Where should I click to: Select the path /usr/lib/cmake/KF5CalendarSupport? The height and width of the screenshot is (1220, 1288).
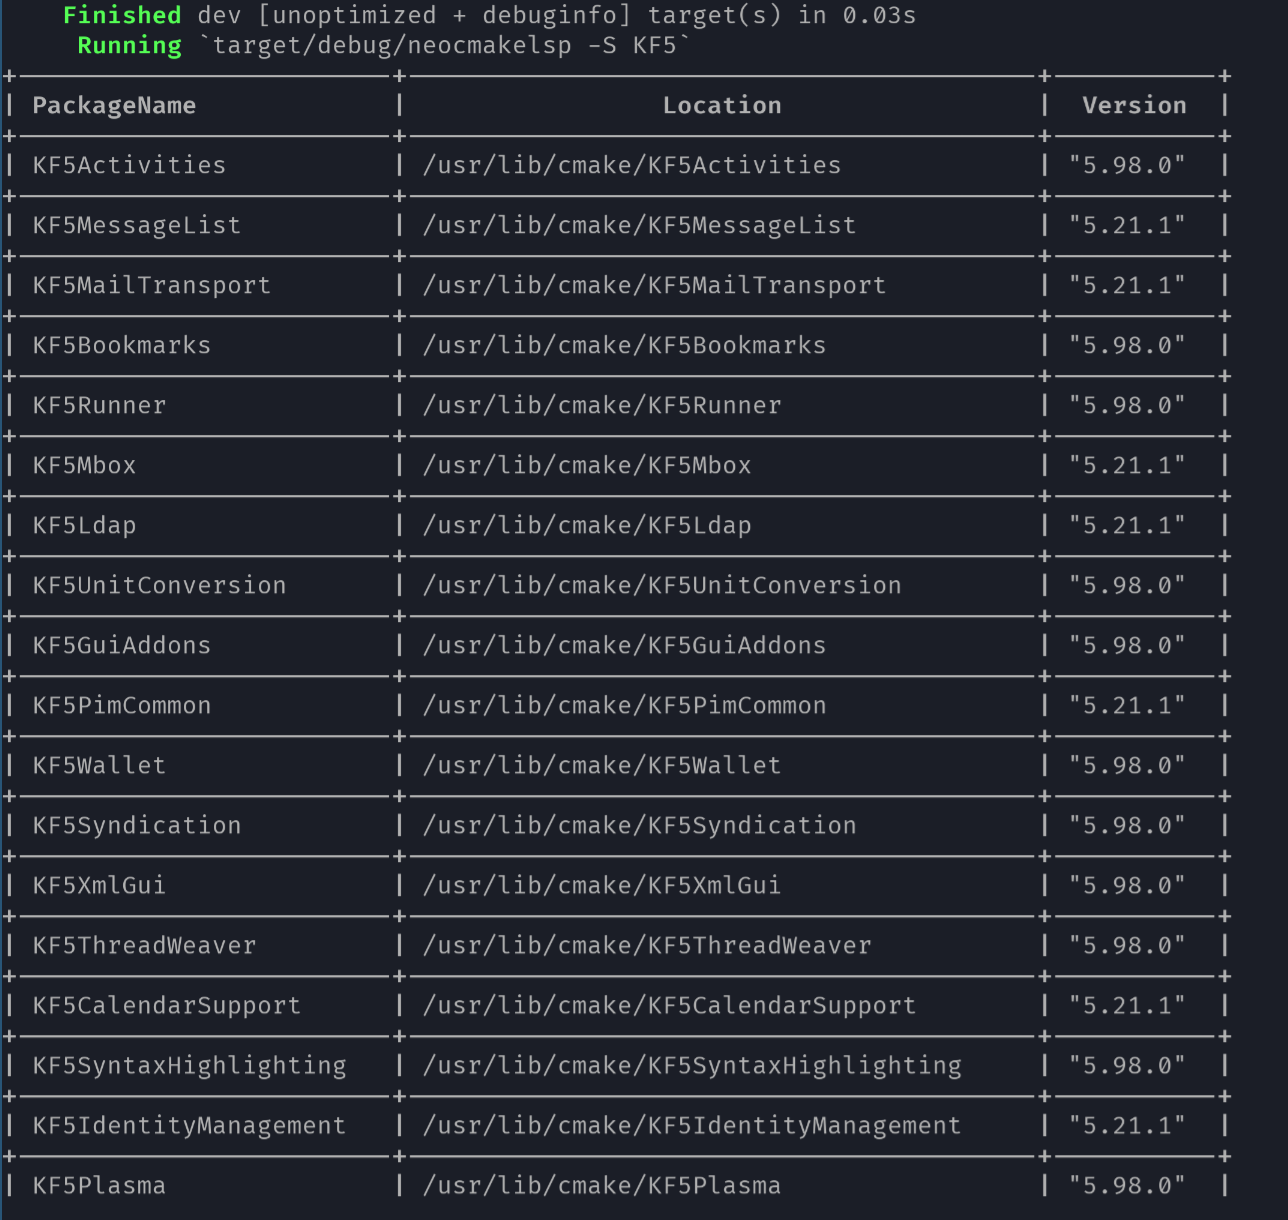coord(670,1006)
